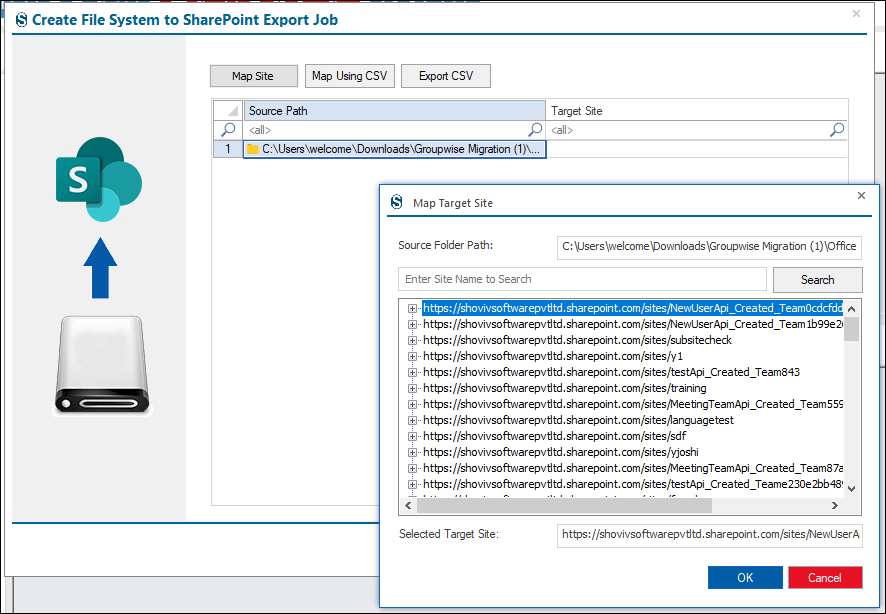
Task: Click row number 1 cell
Action: click(x=228, y=149)
